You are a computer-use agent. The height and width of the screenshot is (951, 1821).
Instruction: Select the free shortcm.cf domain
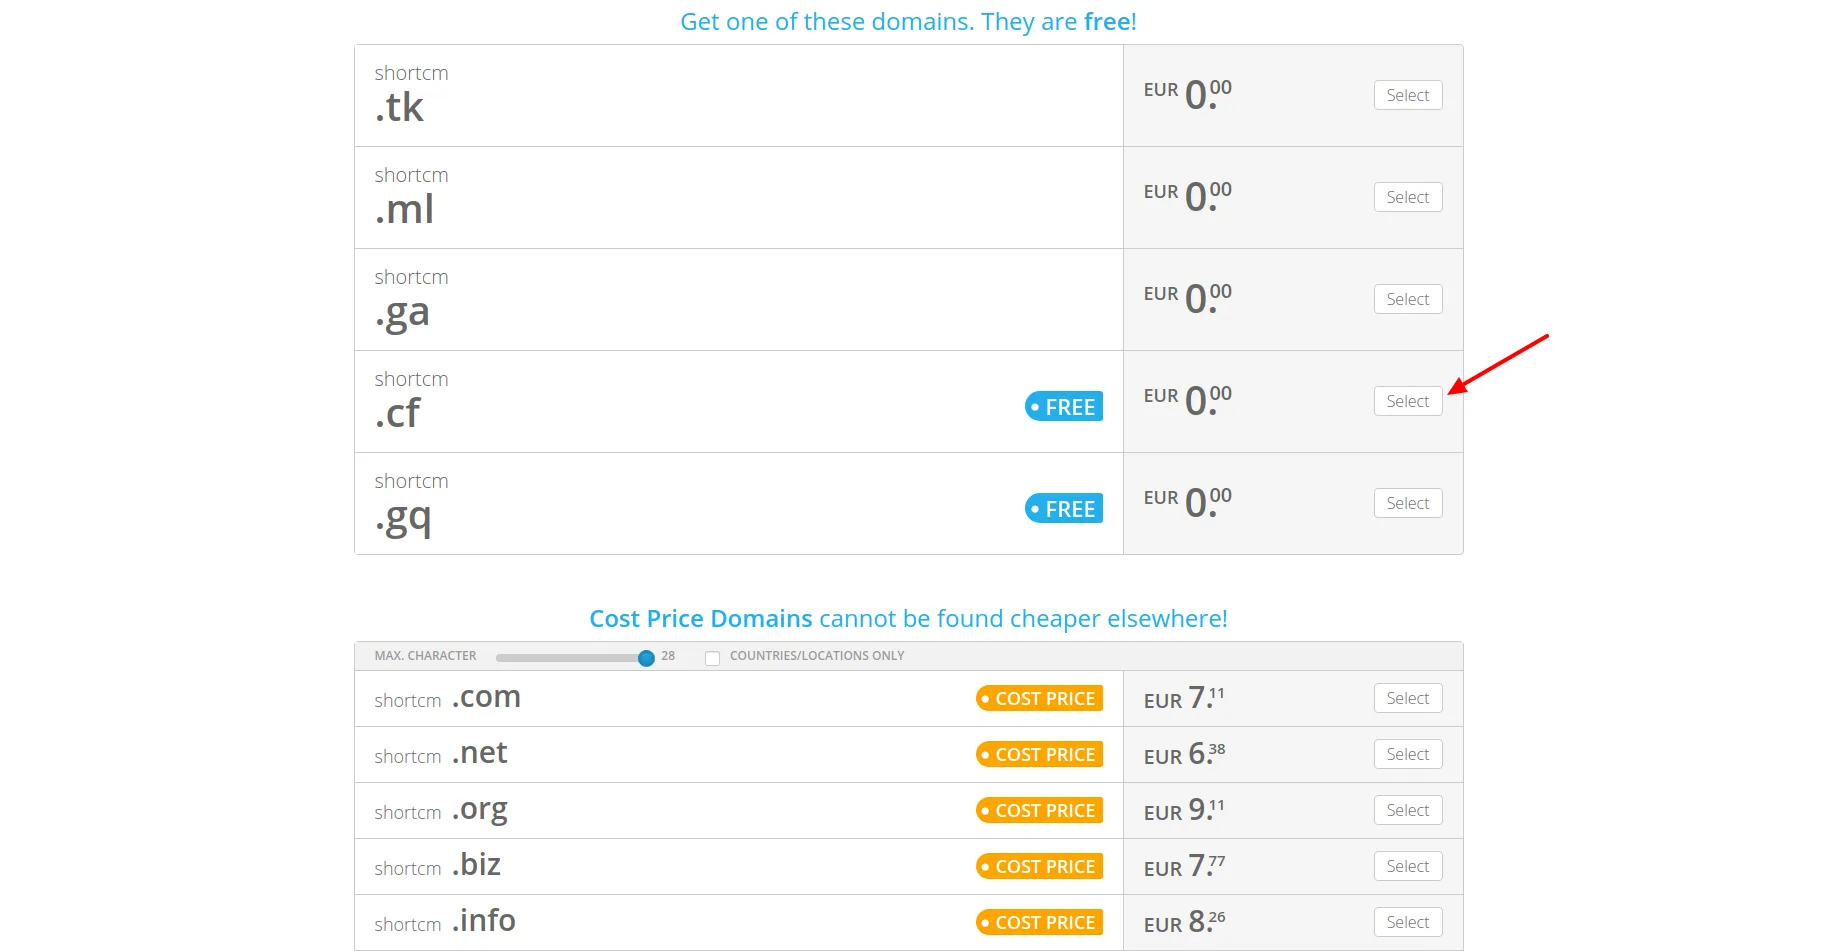point(1407,401)
